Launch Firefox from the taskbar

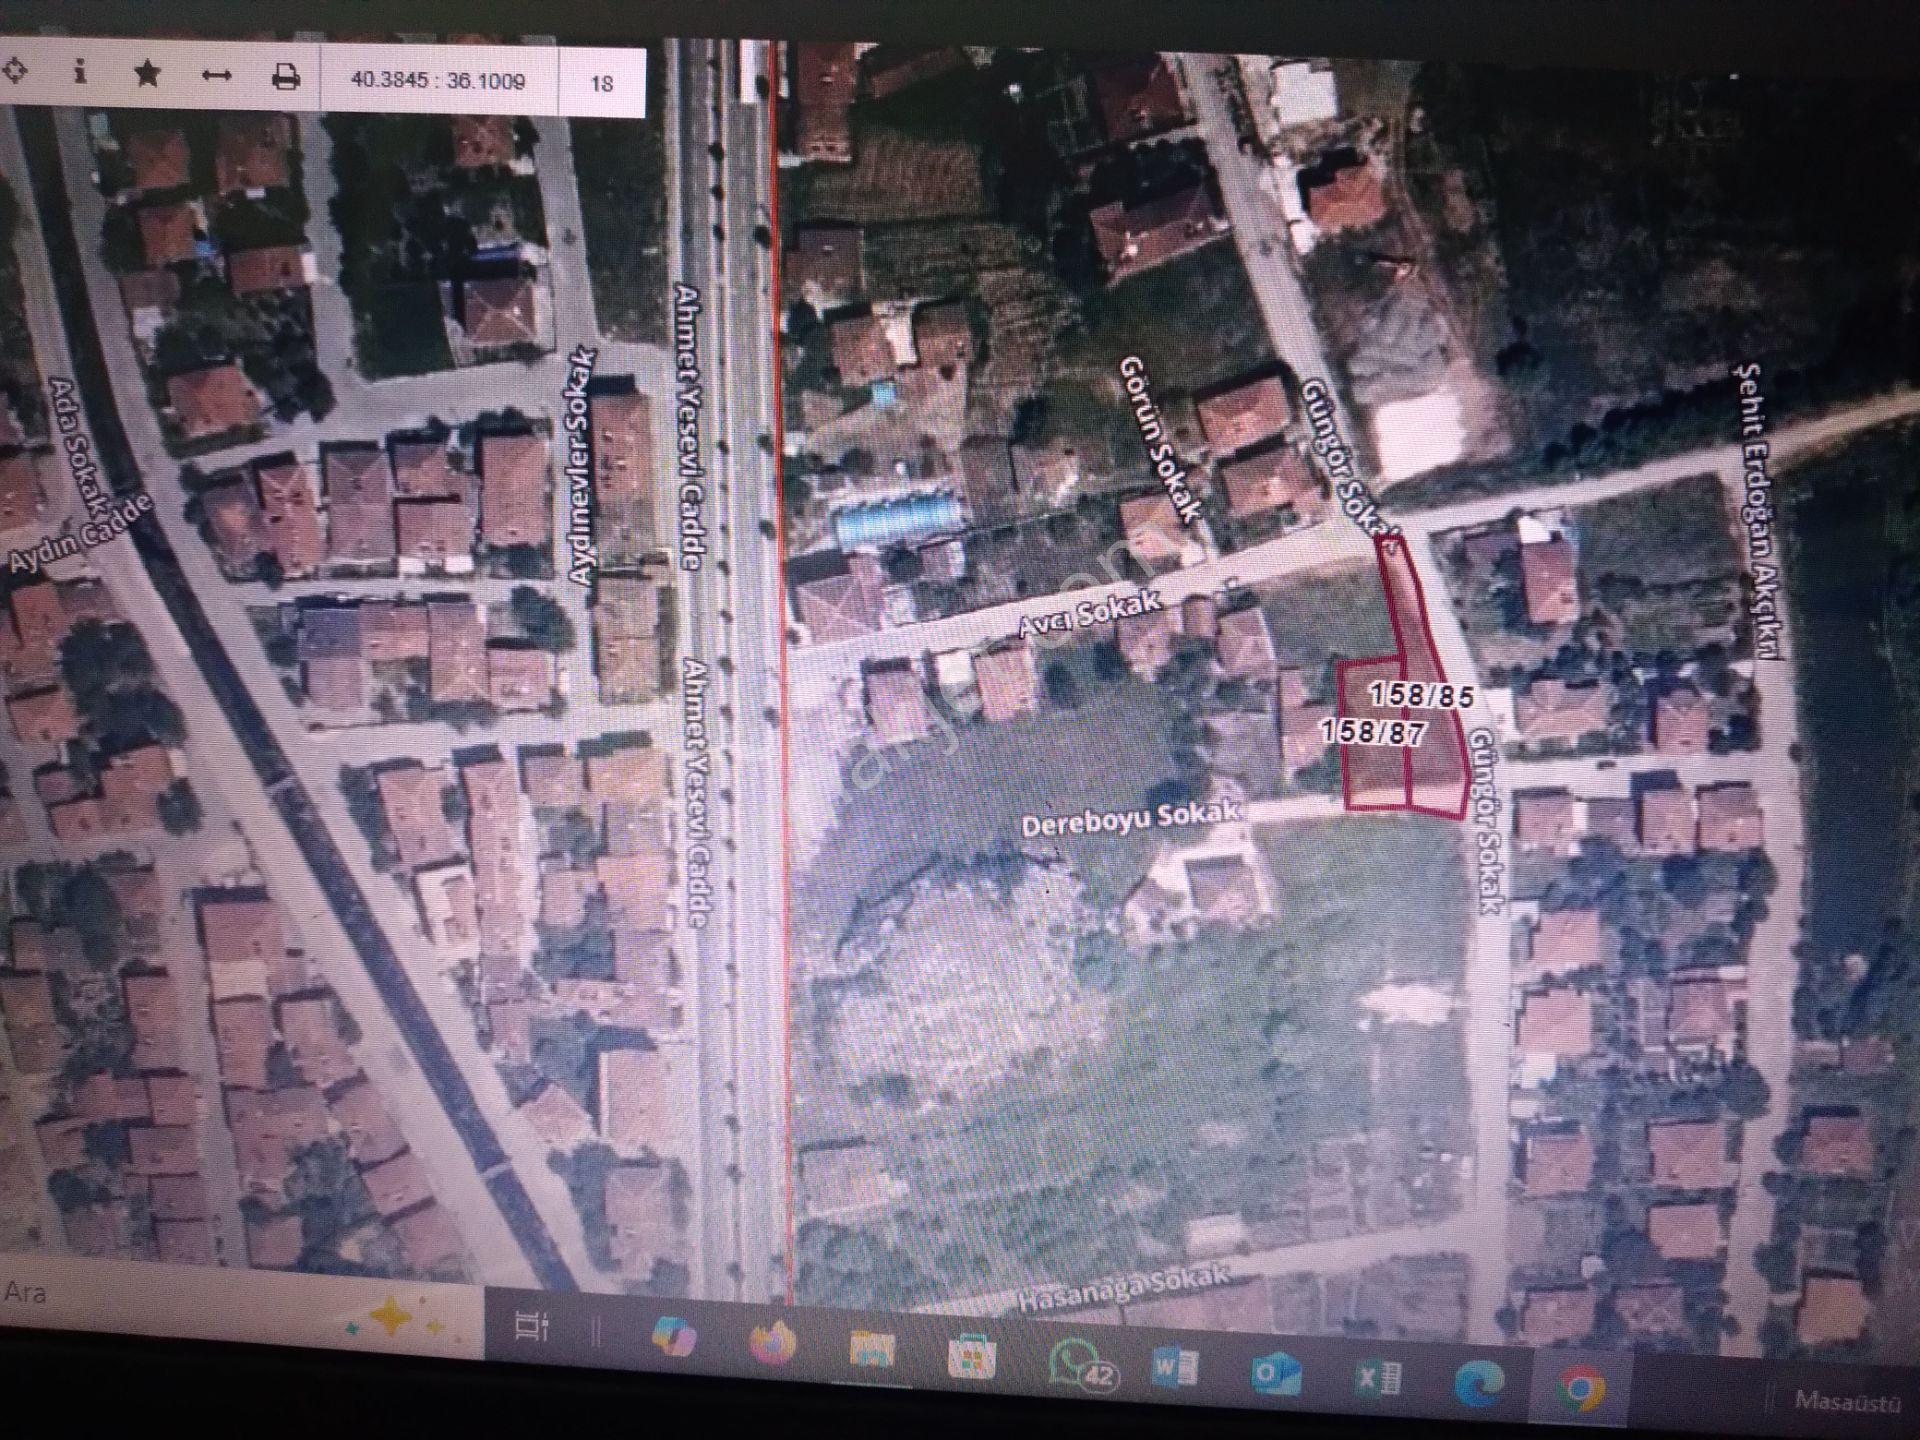click(x=772, y=1343)
